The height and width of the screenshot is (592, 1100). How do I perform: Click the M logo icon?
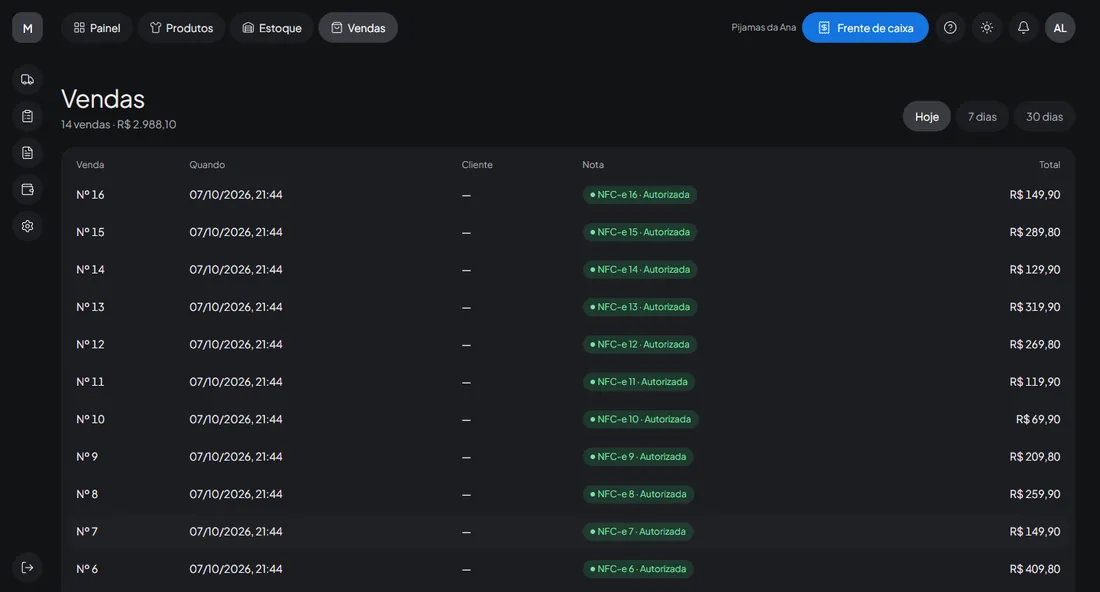pos(27,28)
